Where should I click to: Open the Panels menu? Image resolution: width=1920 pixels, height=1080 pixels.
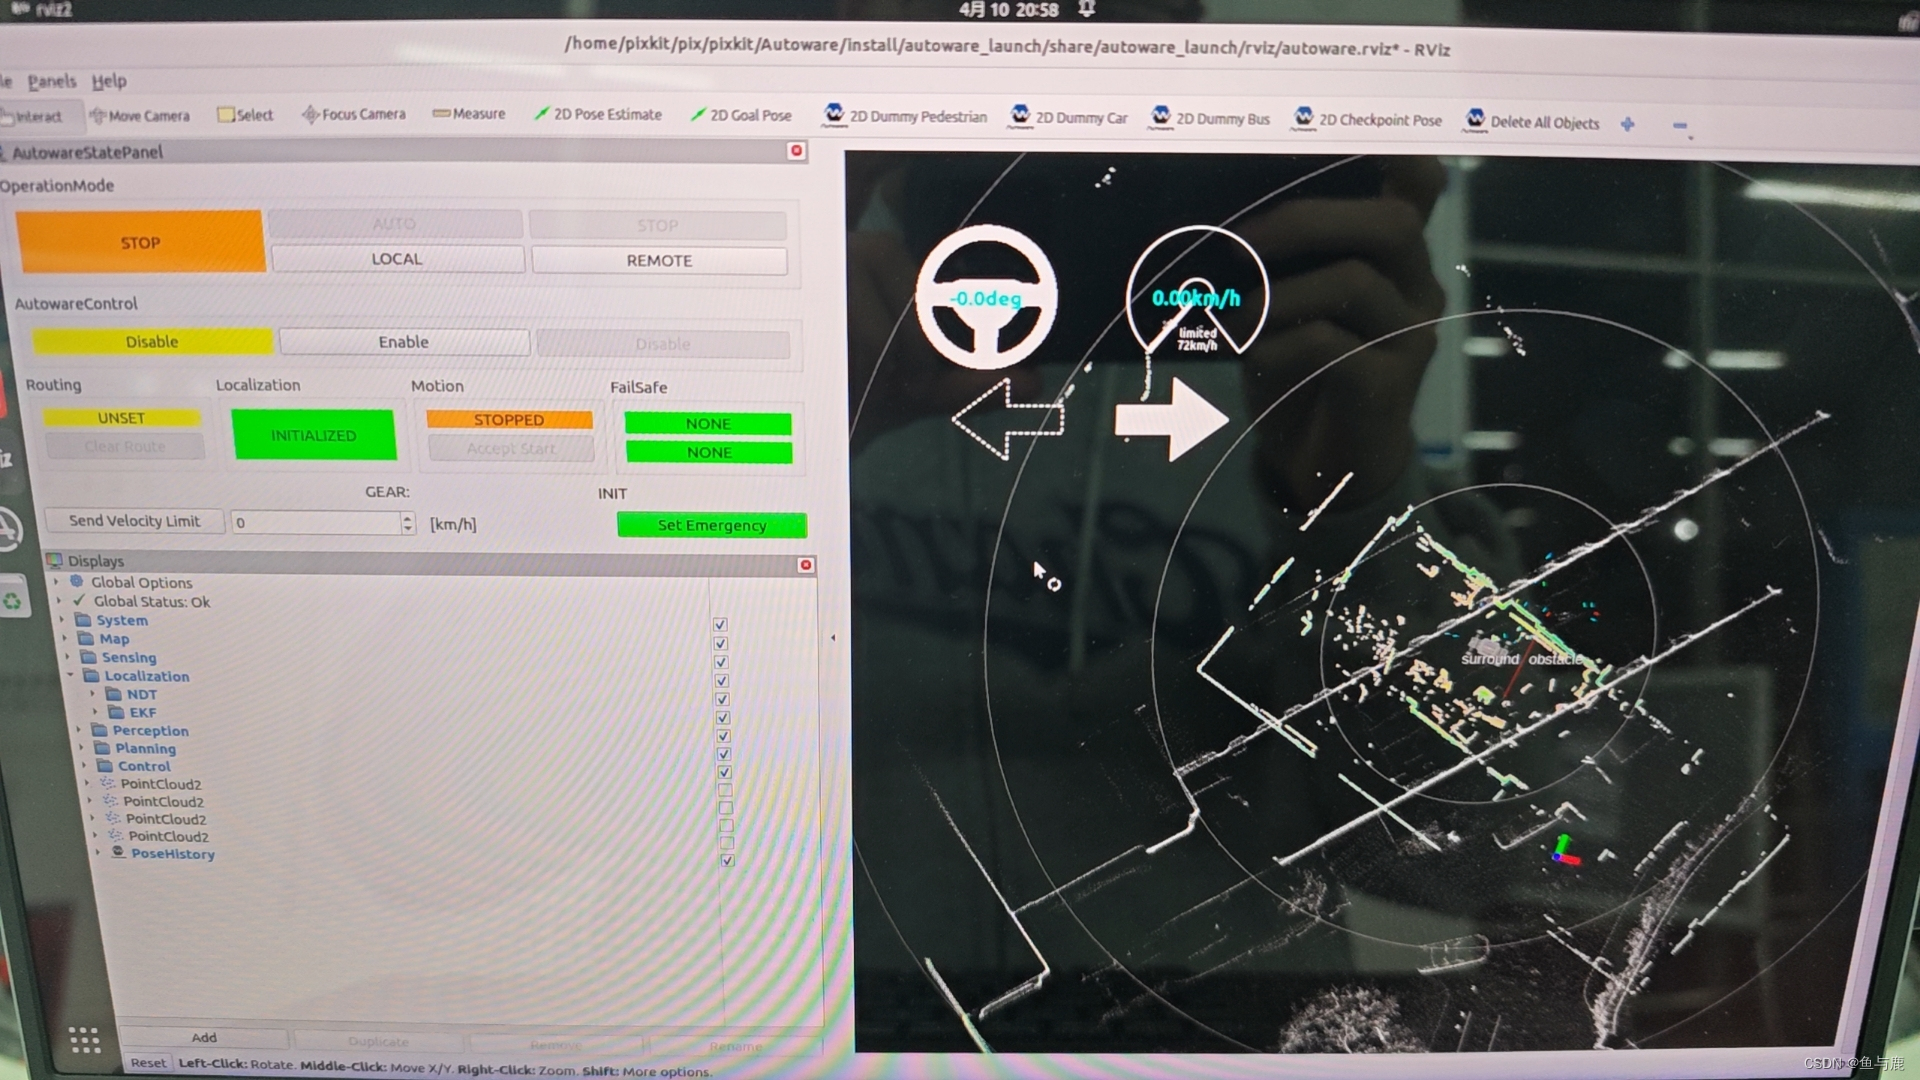pos(52,81)
